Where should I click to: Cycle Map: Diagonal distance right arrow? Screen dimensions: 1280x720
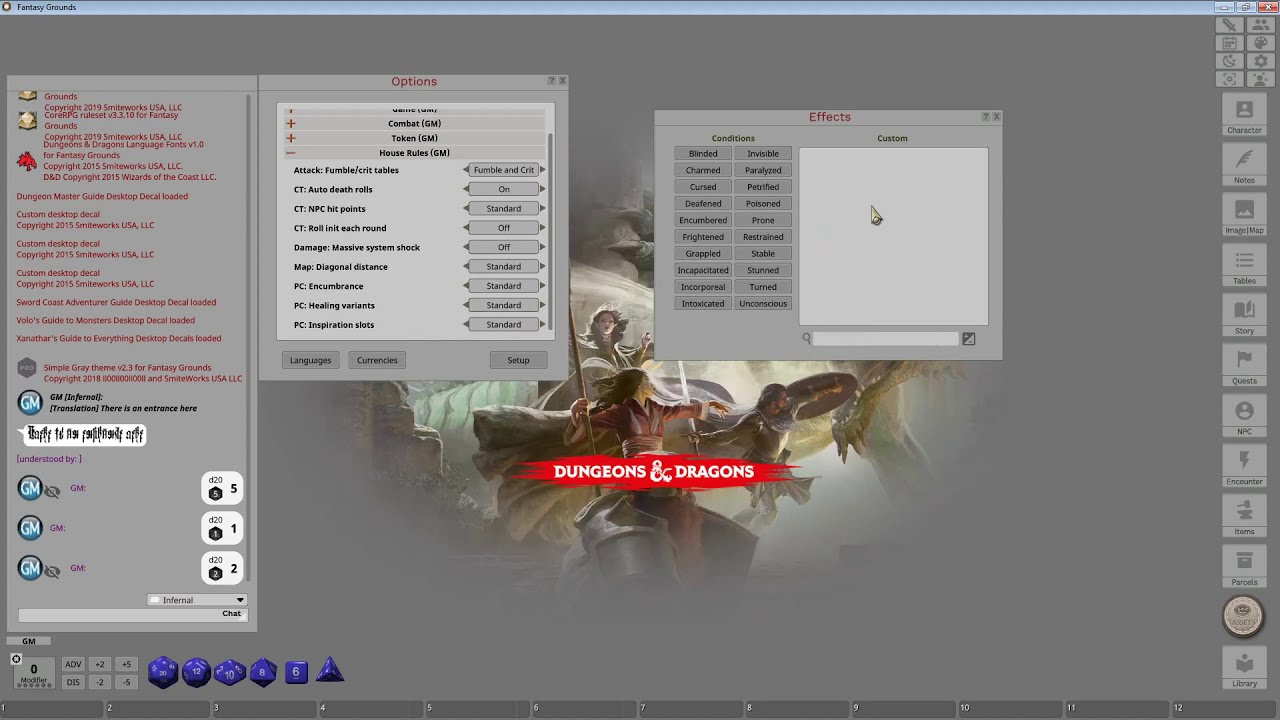tap(542, 267)
